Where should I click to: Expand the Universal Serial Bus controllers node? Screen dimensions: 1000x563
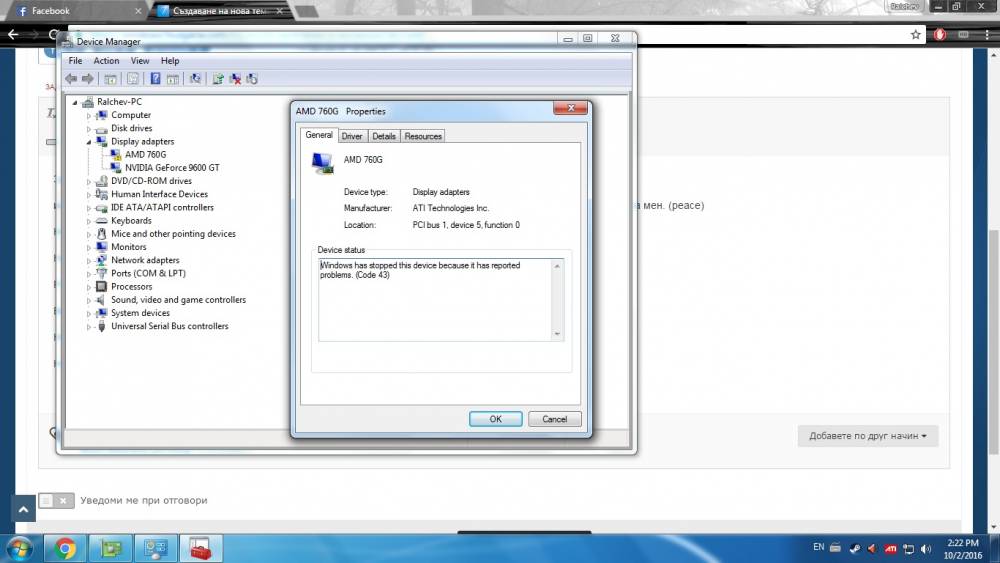(x=89, y=326)
